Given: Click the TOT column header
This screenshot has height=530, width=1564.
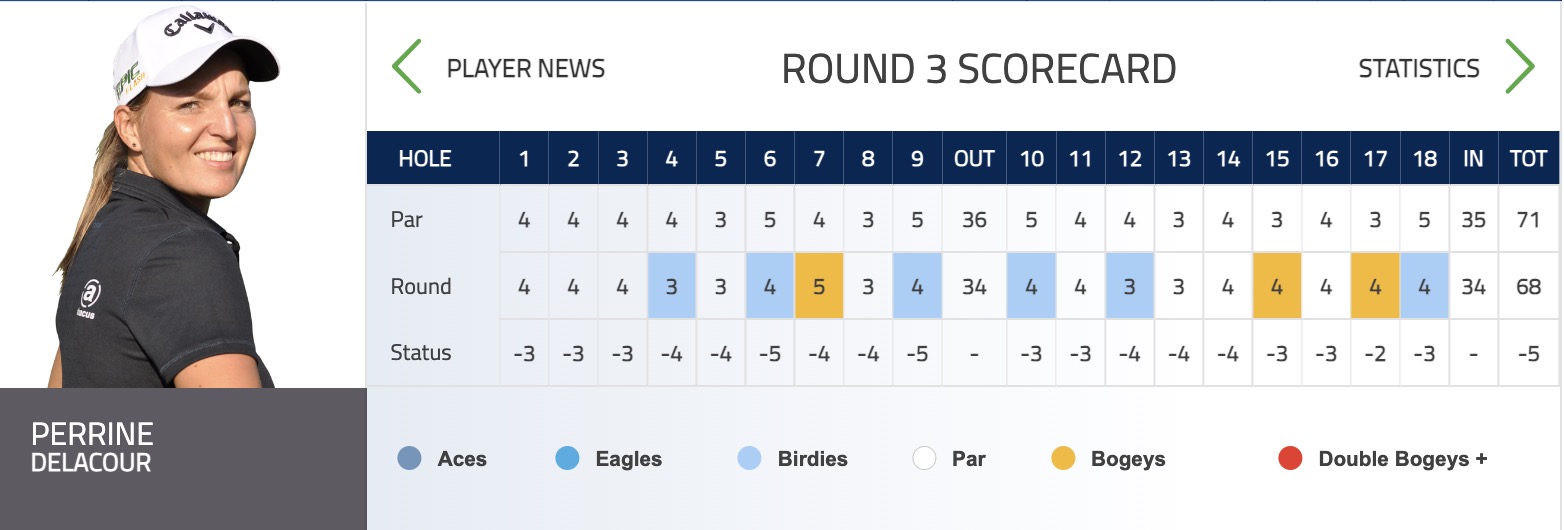Looking at the screenshot, I should 1529,158.
